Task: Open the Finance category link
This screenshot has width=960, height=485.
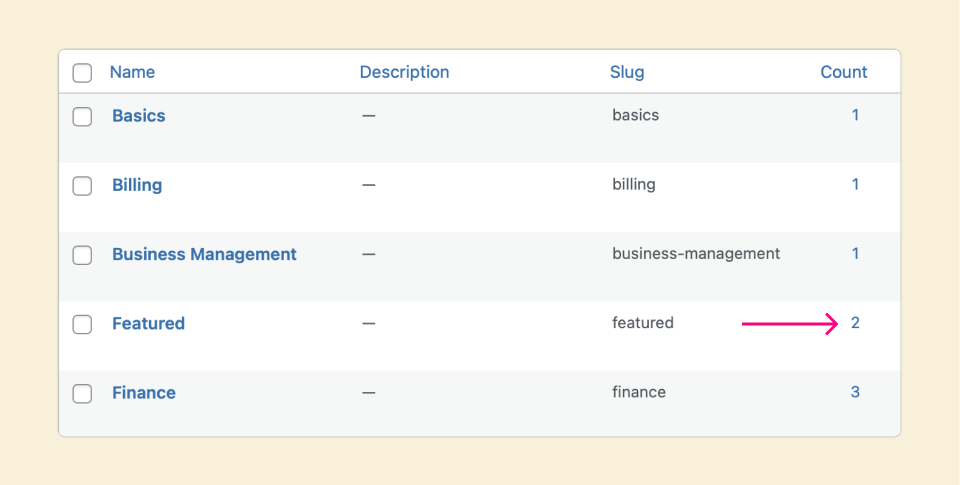Action: coord(144,393)
